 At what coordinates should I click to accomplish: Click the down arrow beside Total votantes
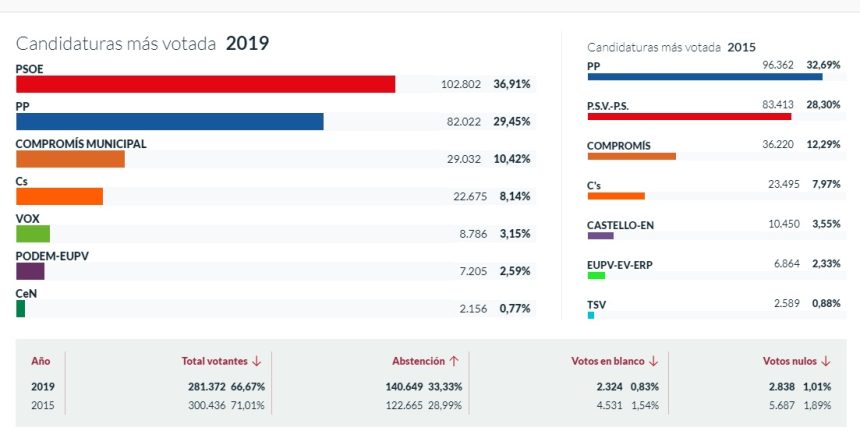coord(257,361)
